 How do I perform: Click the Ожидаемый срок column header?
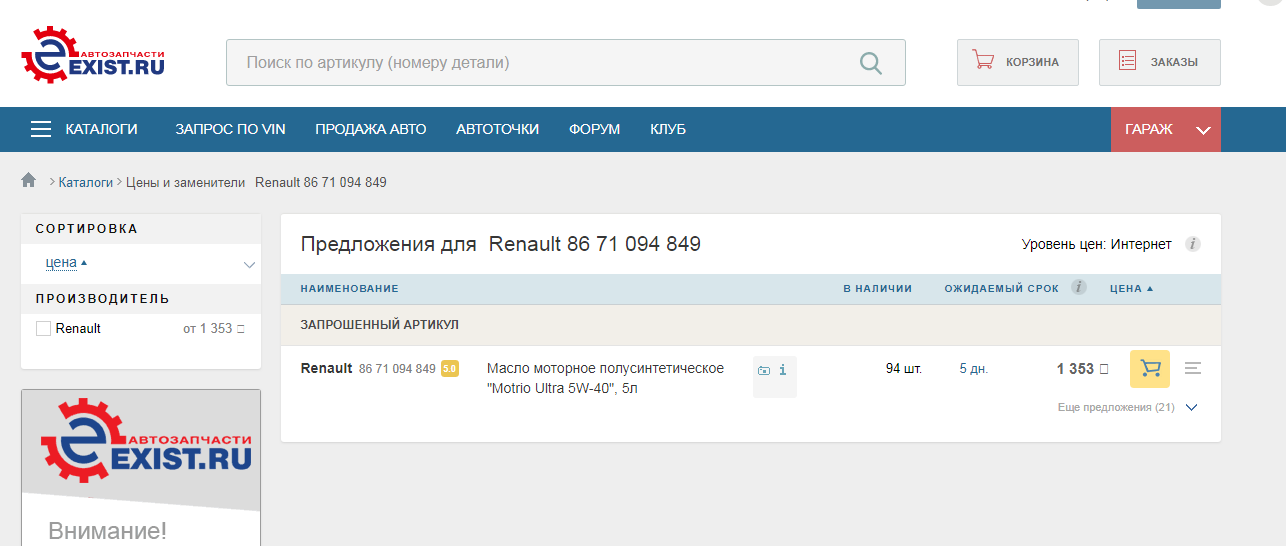(1001, 289)
